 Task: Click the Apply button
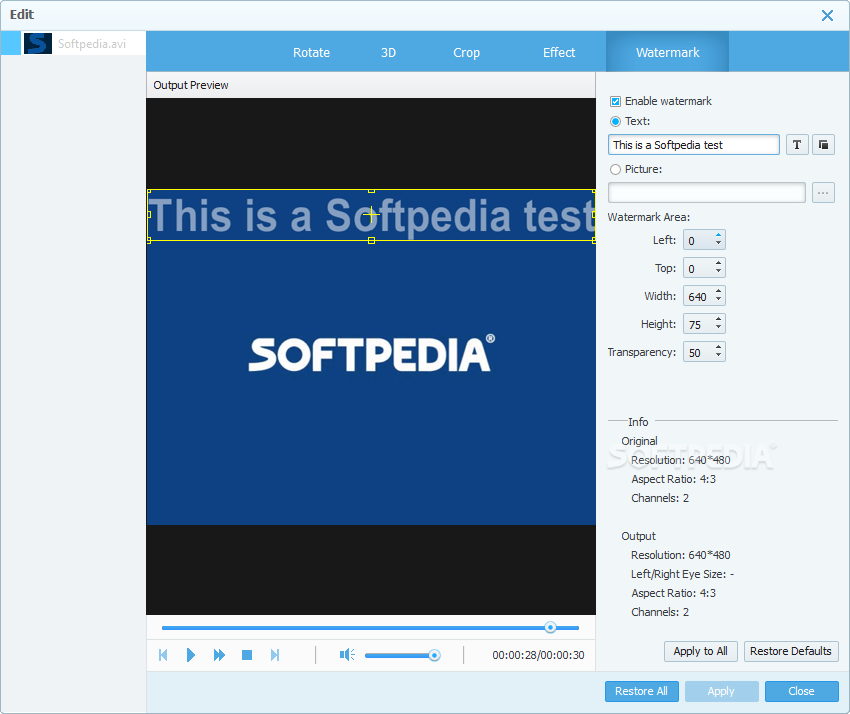[x=721, y=691]
